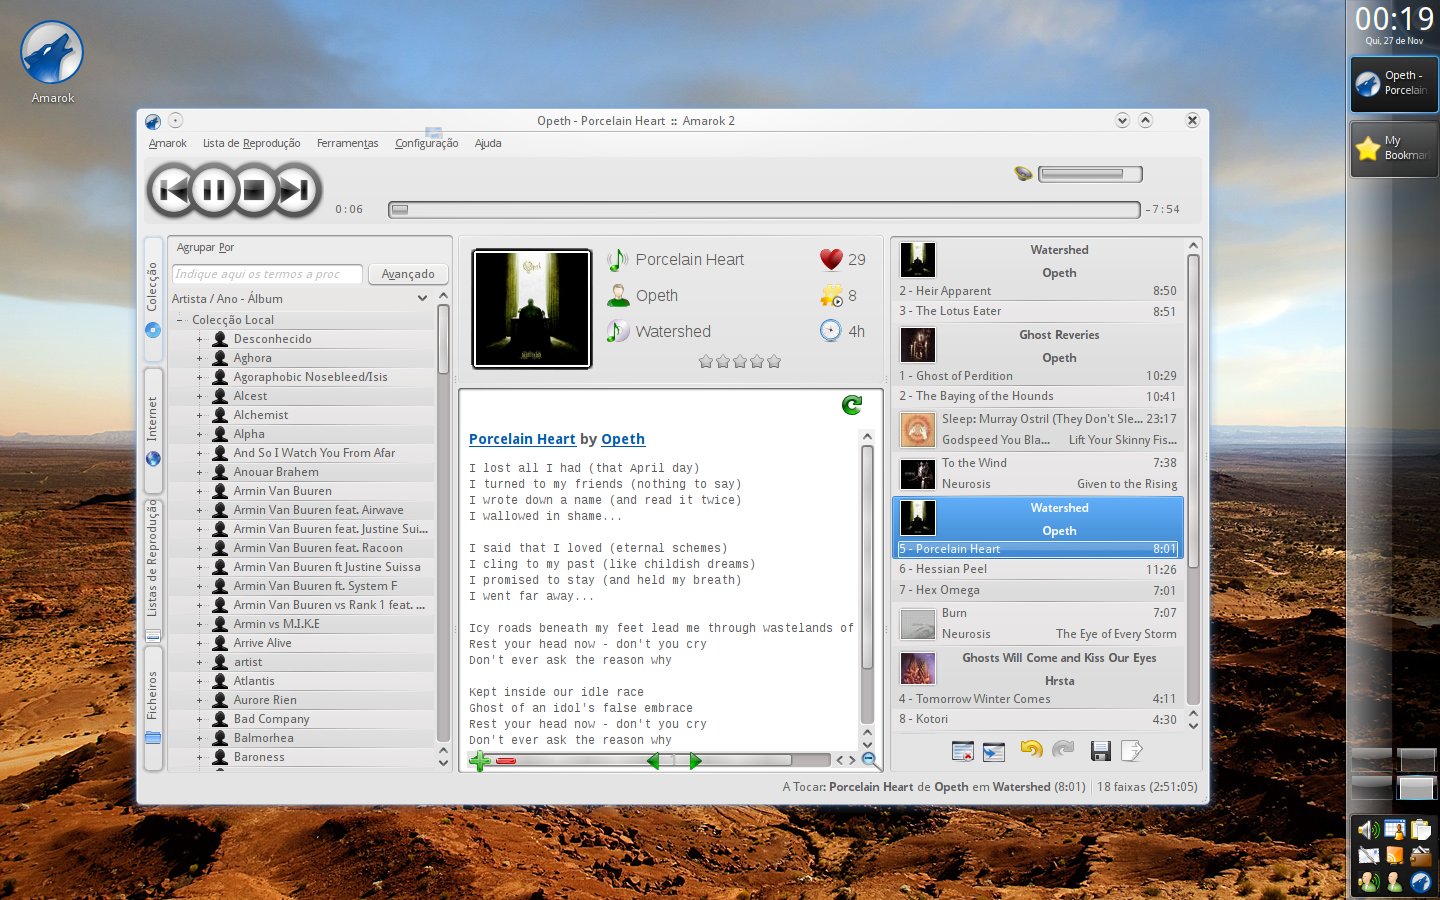The image size is (1440, 900).
Task: Select track 6 - Hessian Peel
Action: point(1037,569)
